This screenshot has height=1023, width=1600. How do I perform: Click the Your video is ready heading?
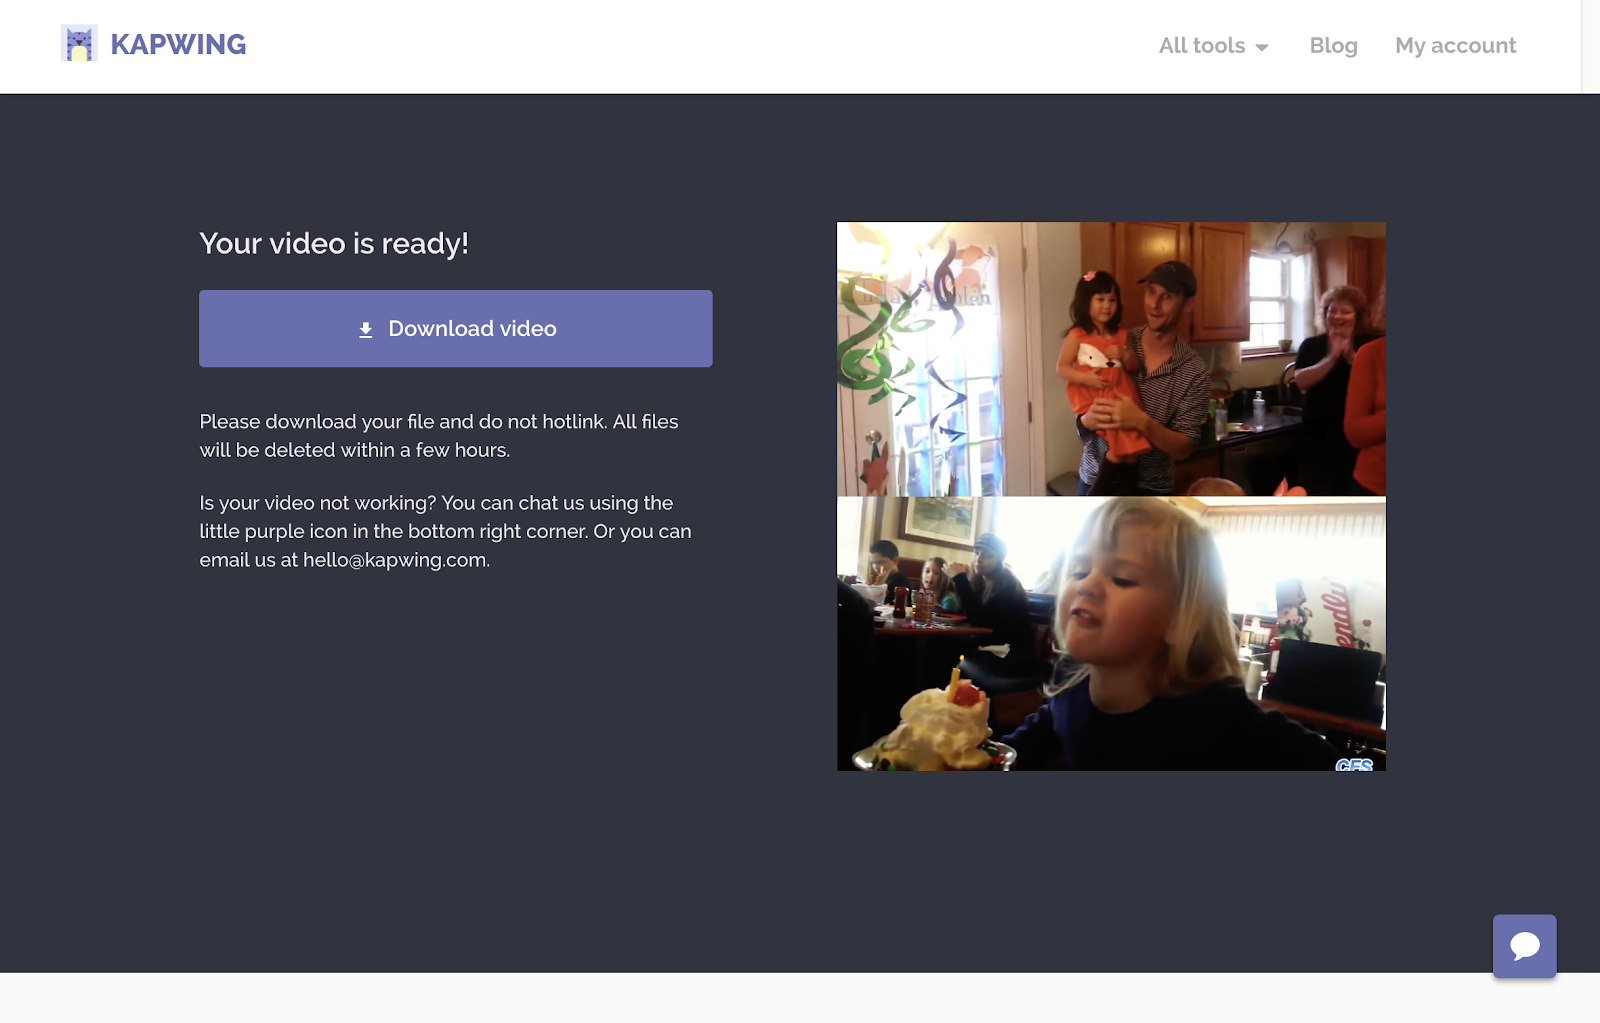[334, 243]
